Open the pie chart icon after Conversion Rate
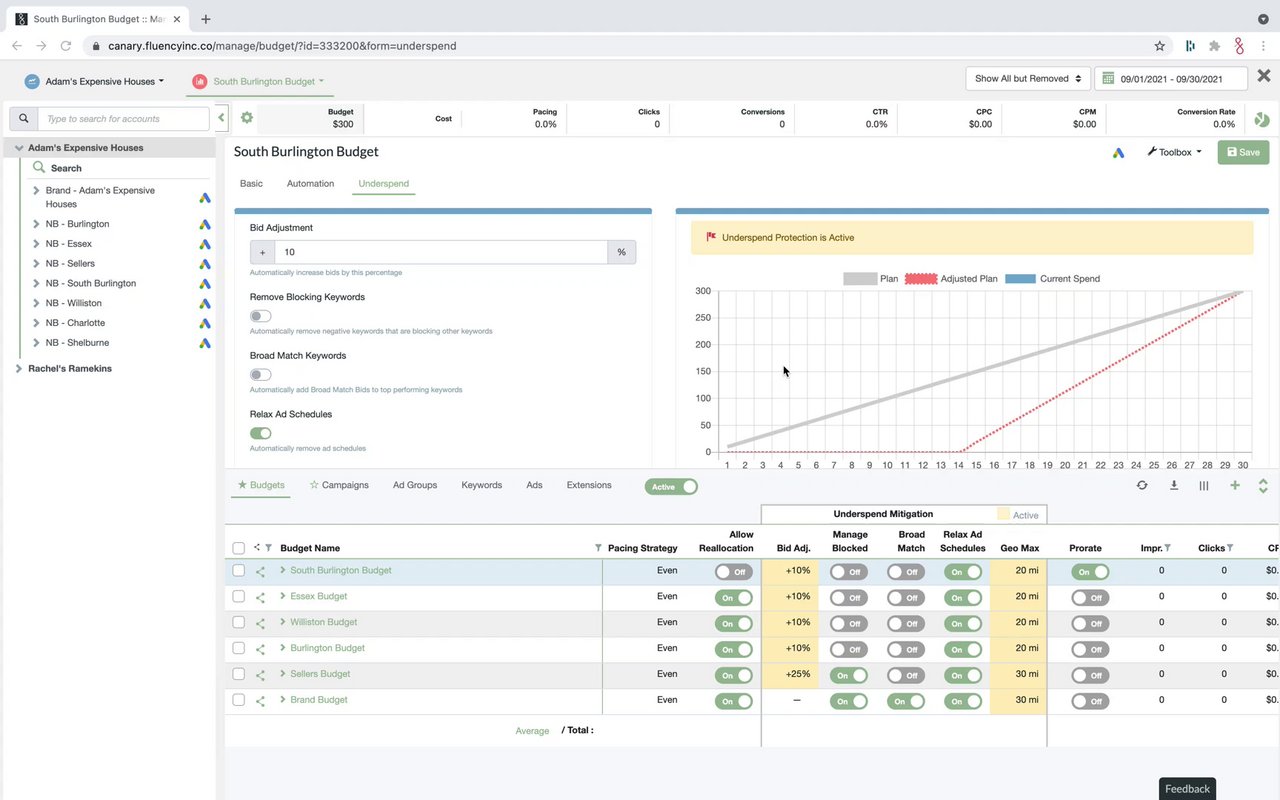1280x800 pixels. [1262, 119]
